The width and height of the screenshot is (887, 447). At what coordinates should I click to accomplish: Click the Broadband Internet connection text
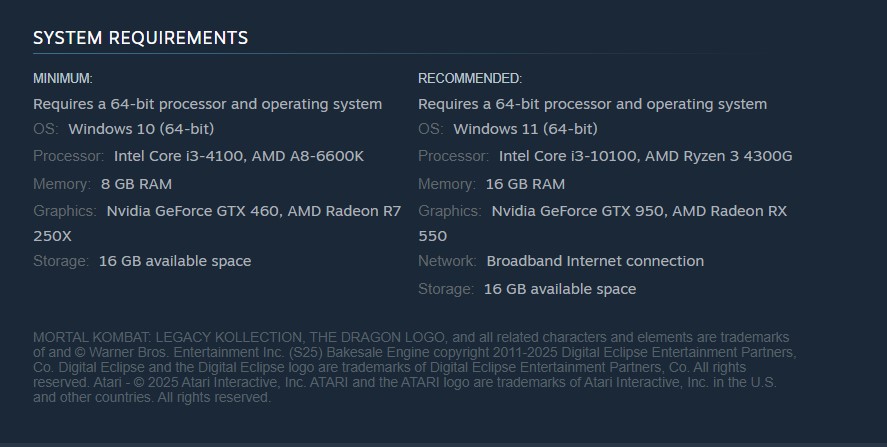(595, 261)
